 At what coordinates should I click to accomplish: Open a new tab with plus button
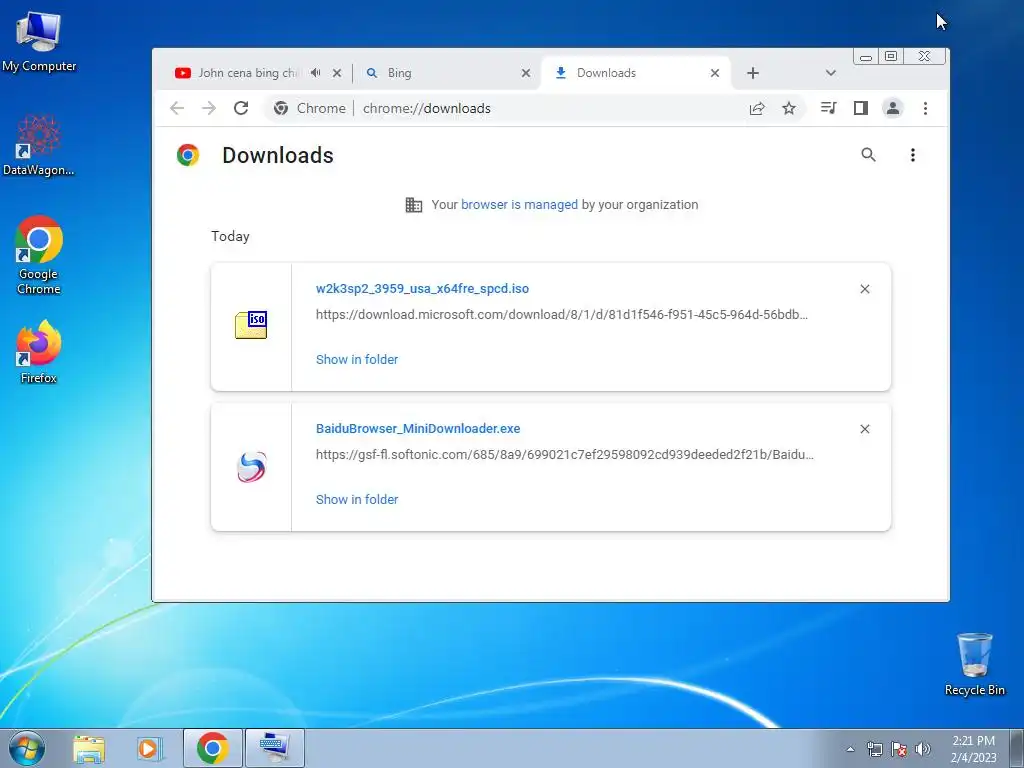tap(753, 73)
